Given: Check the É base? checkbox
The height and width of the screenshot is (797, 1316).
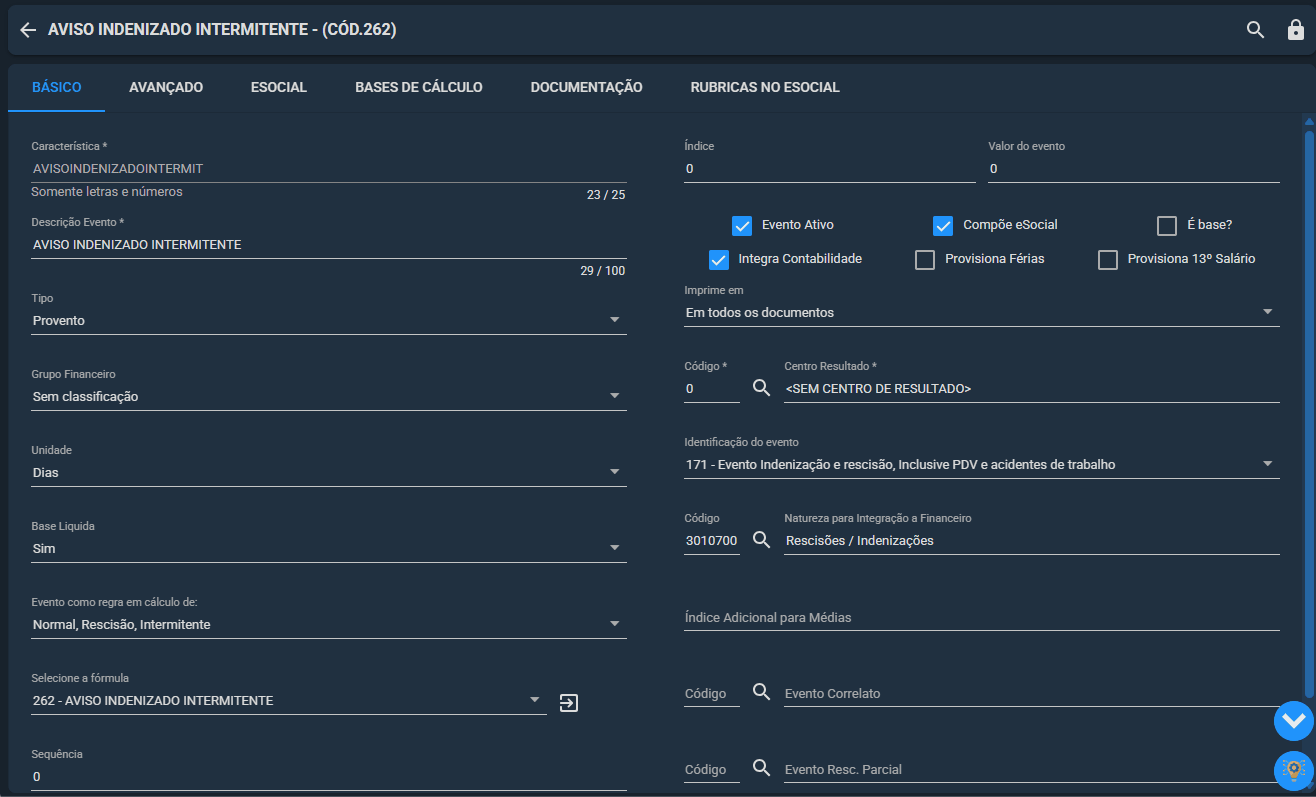Looking at the screenshot, I should (x=1166, y=225).
